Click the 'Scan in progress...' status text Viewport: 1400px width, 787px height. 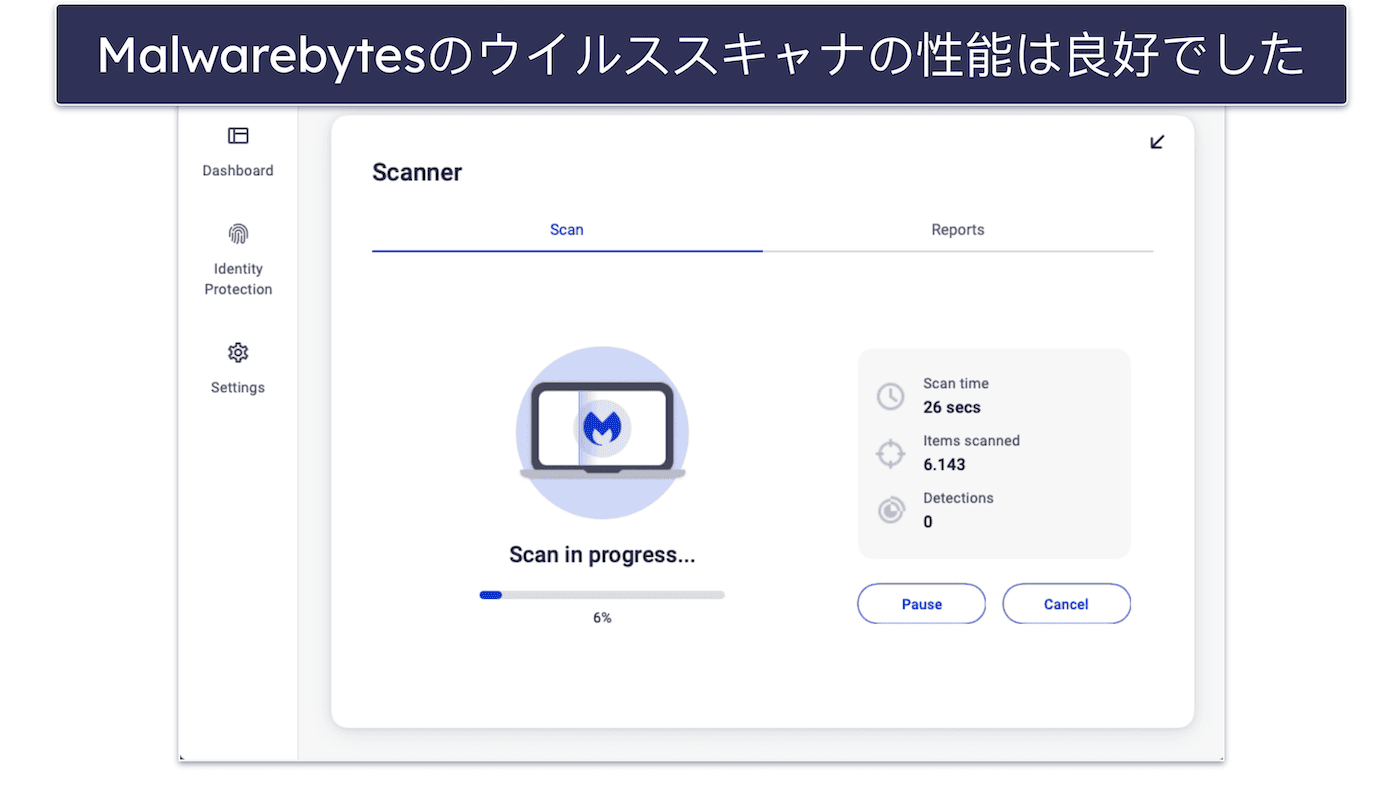tap(602, 555)
